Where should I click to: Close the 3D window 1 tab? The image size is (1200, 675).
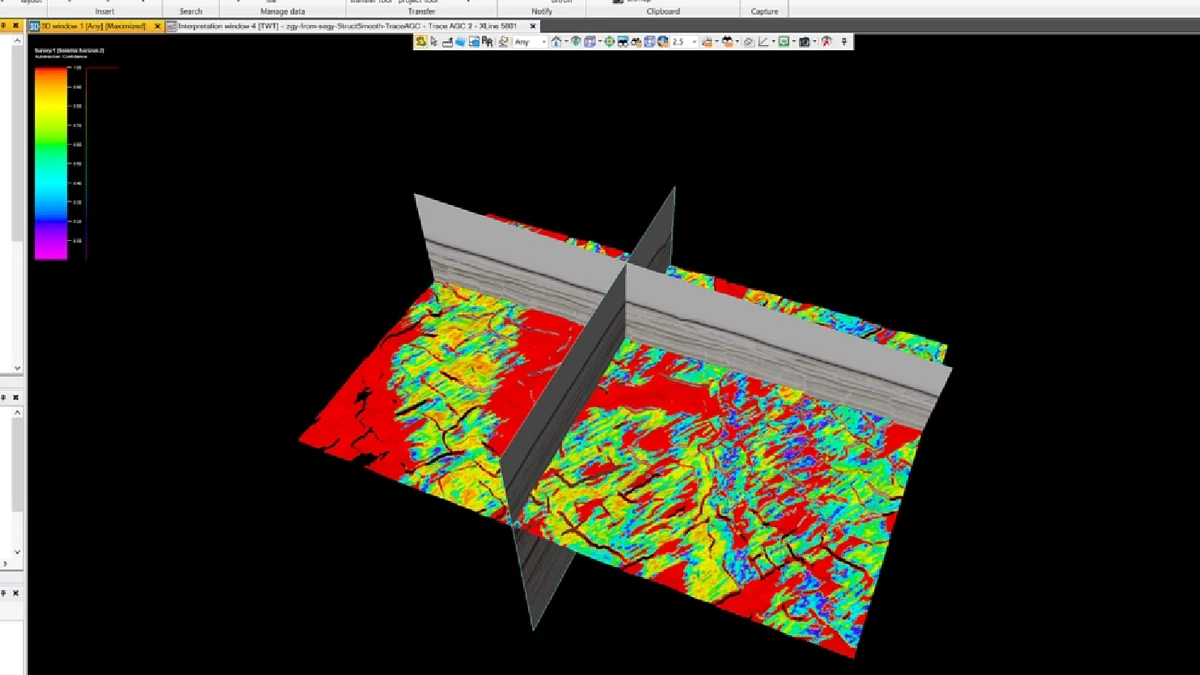(158, 26)
